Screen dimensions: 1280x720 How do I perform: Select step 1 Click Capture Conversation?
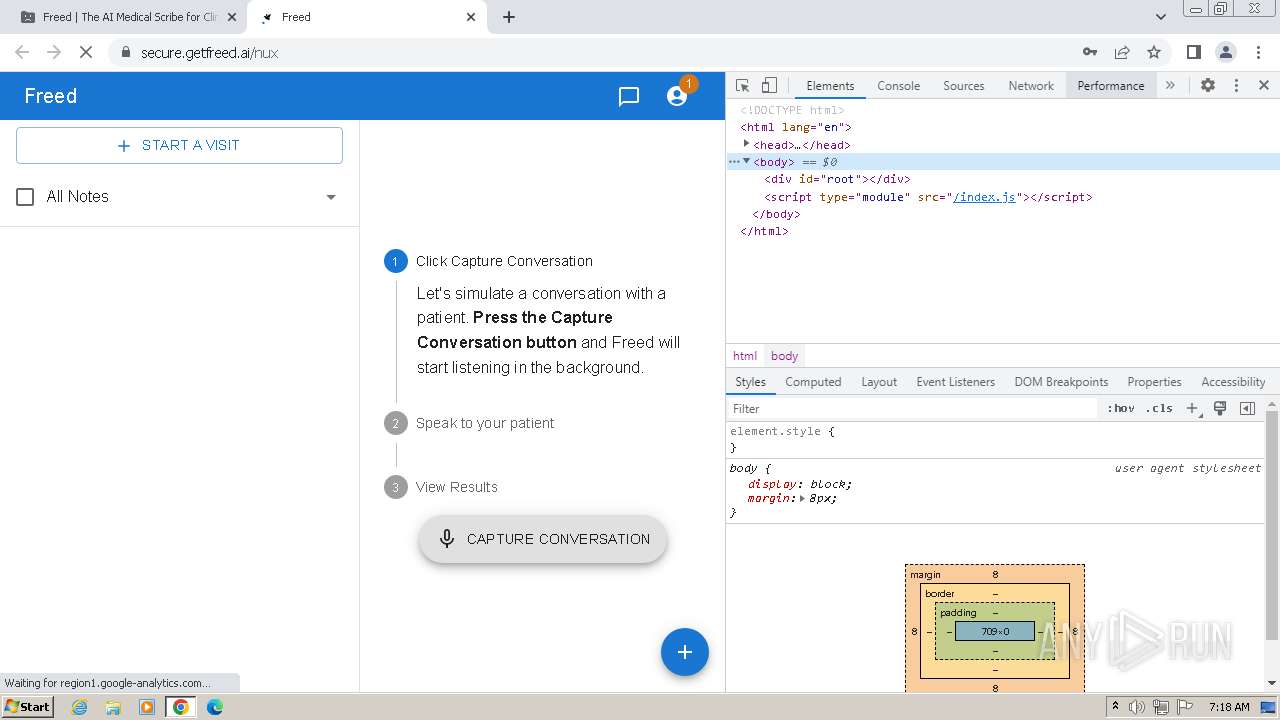tap(489, 261)
